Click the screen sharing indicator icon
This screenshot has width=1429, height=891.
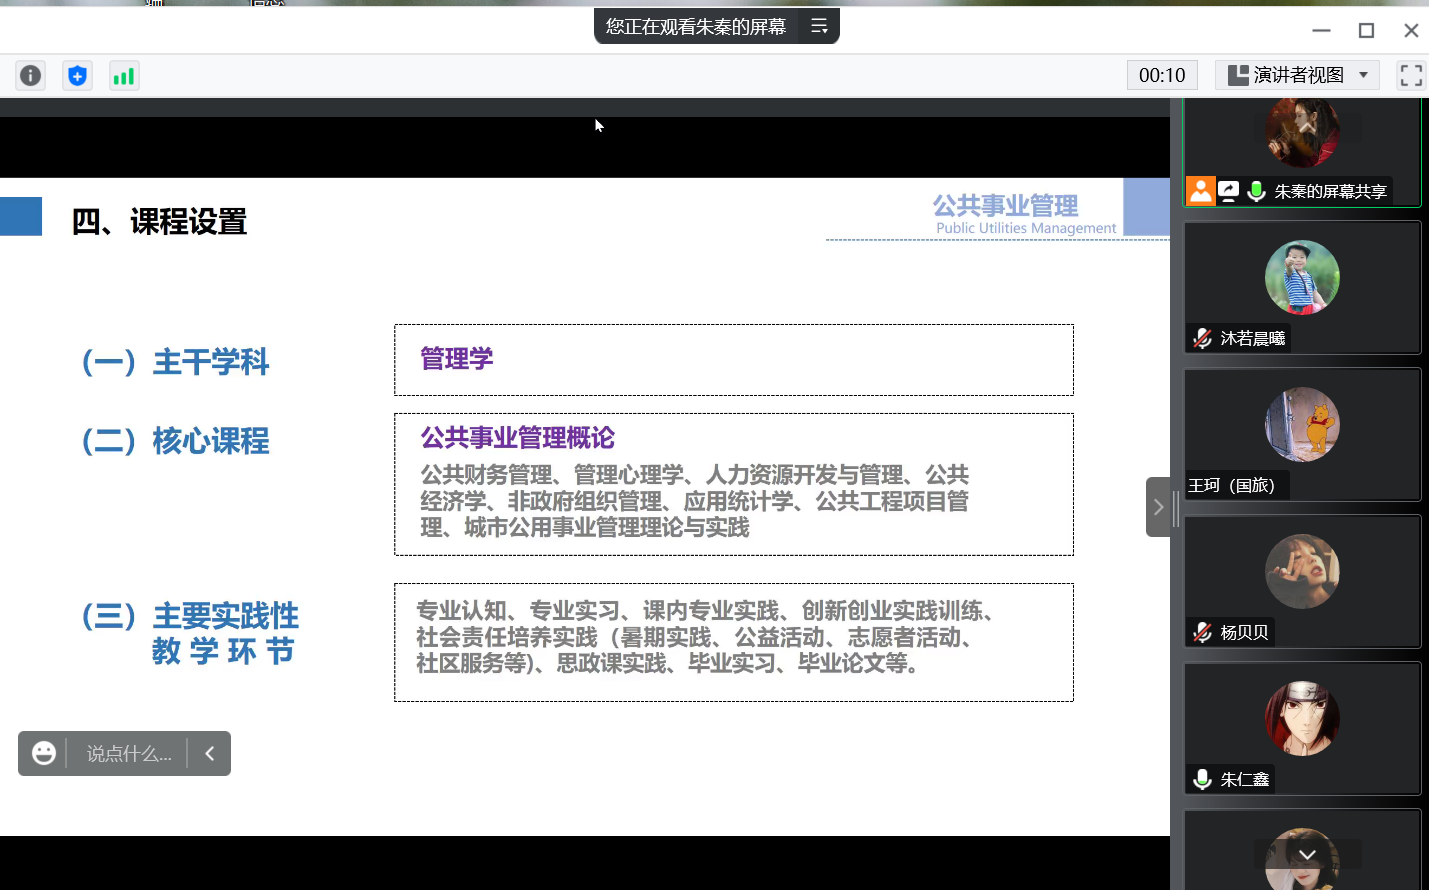1229,191
